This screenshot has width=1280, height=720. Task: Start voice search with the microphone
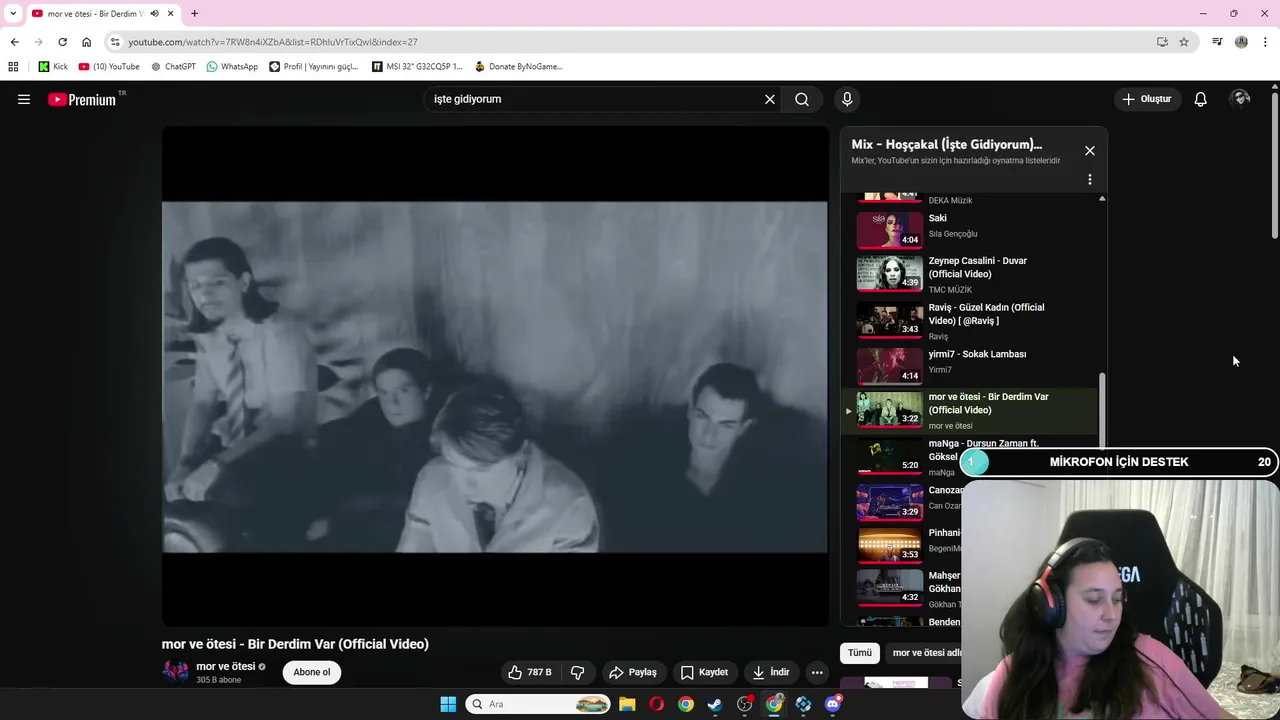coord(847,99)
